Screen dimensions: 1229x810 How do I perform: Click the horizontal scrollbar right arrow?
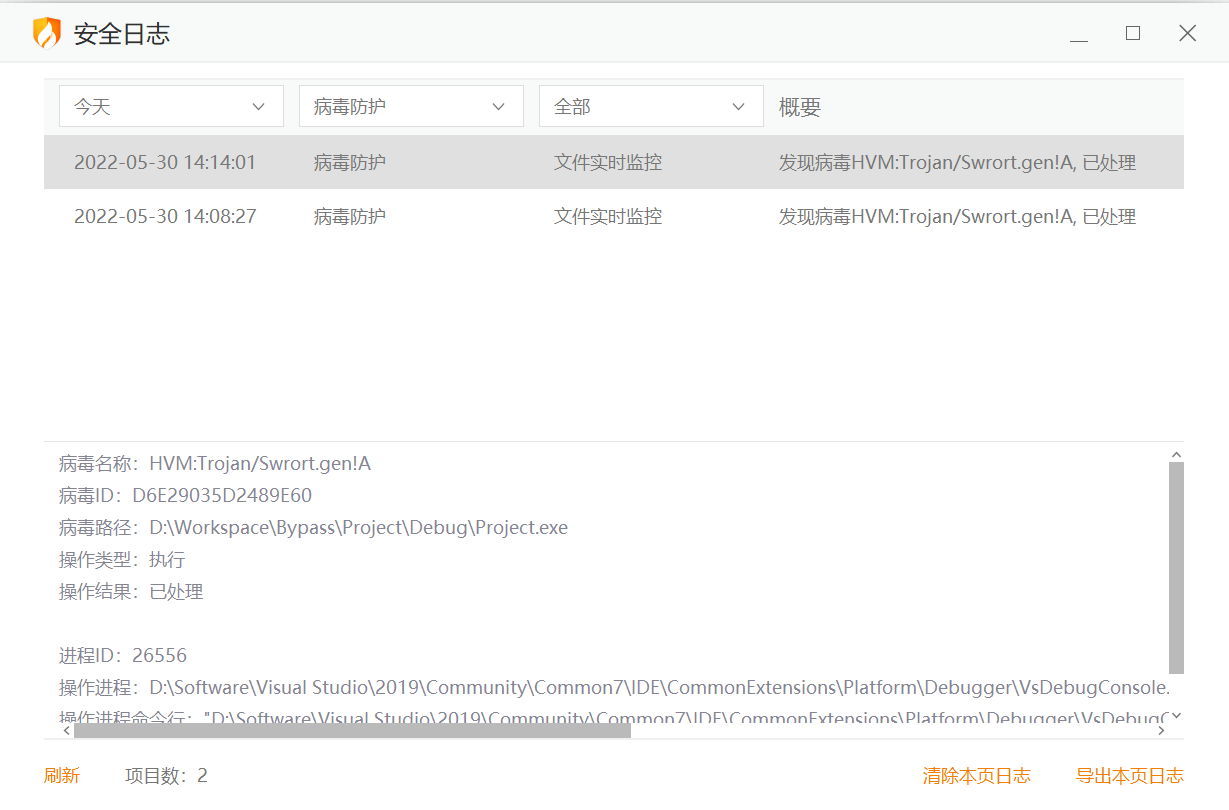[1161, 731]
